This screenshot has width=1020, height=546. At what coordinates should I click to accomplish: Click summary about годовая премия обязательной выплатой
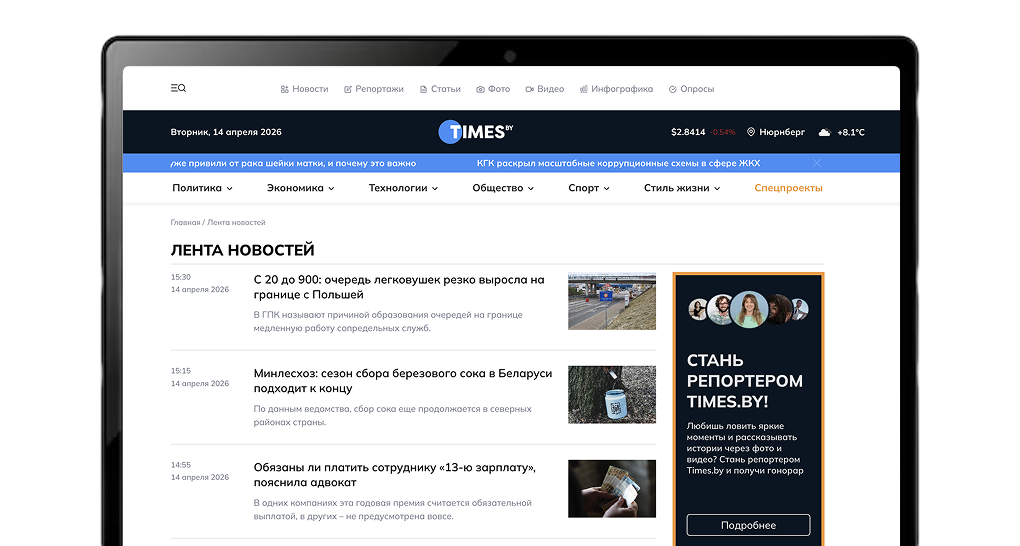click(392, 510)
